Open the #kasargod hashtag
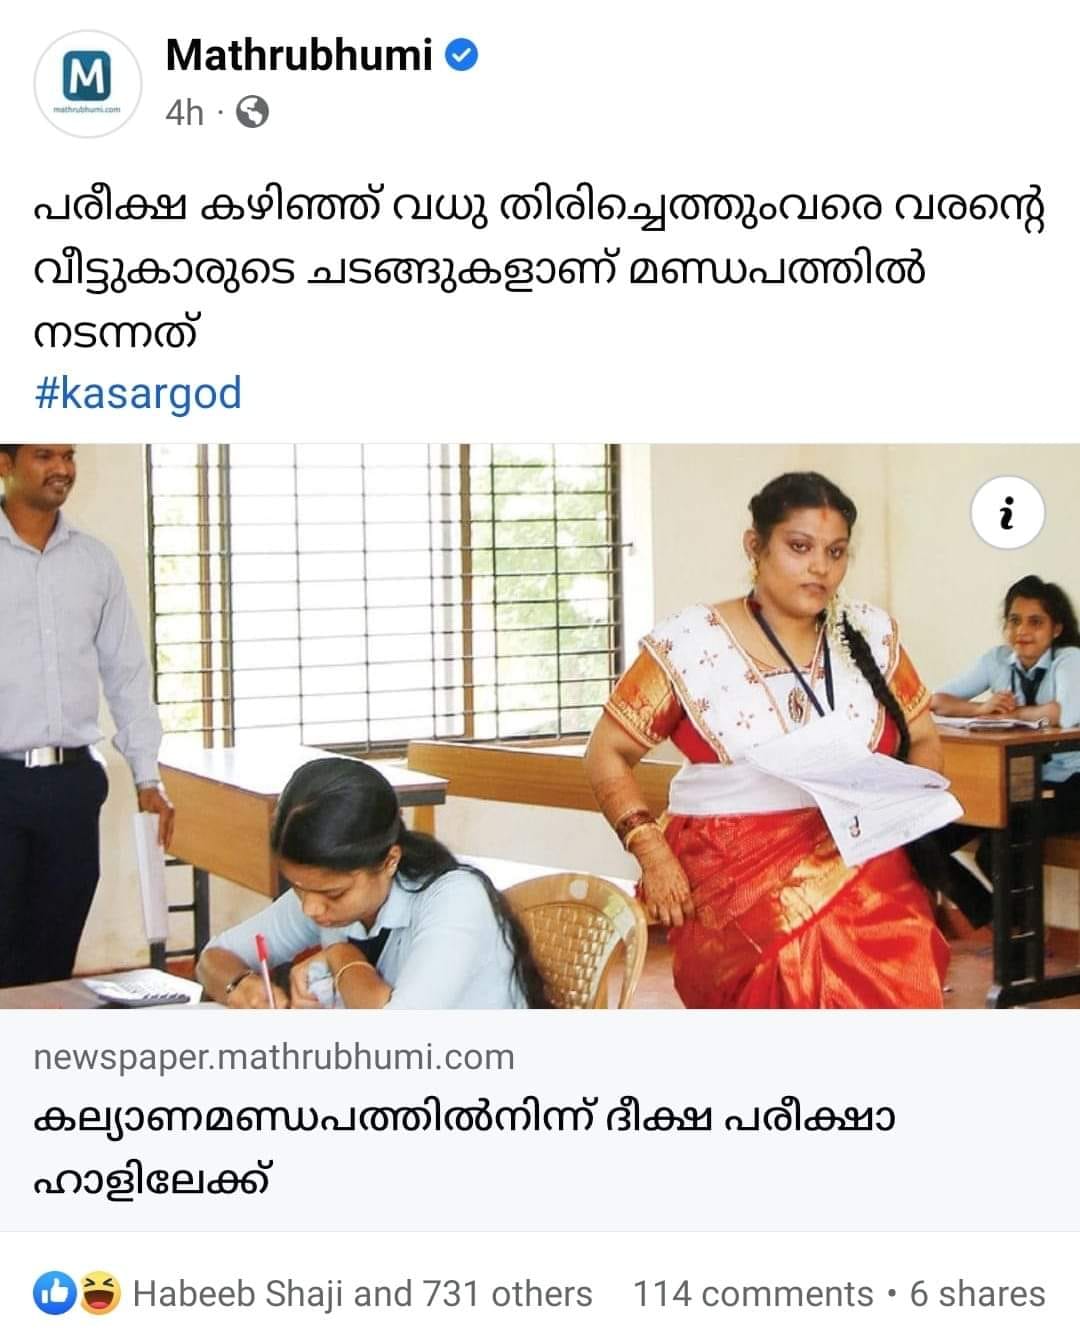Screen dimensions: 1080x1334 tap(138, 393)
